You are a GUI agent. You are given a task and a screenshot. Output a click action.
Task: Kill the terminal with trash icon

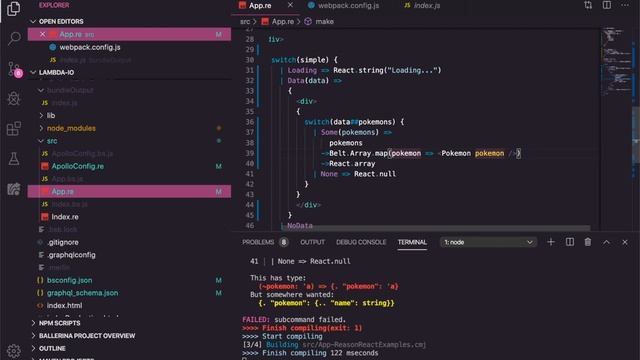tap(588, 242)
